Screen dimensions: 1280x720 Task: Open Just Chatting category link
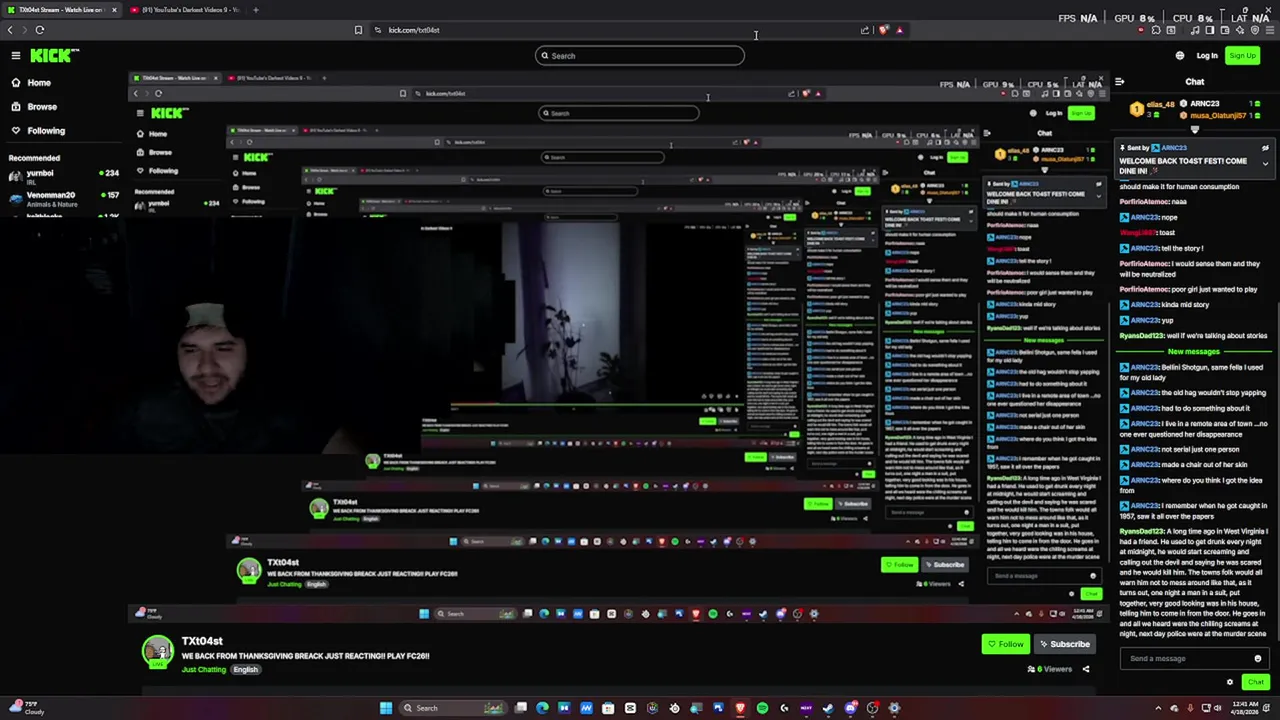[204, 670]
